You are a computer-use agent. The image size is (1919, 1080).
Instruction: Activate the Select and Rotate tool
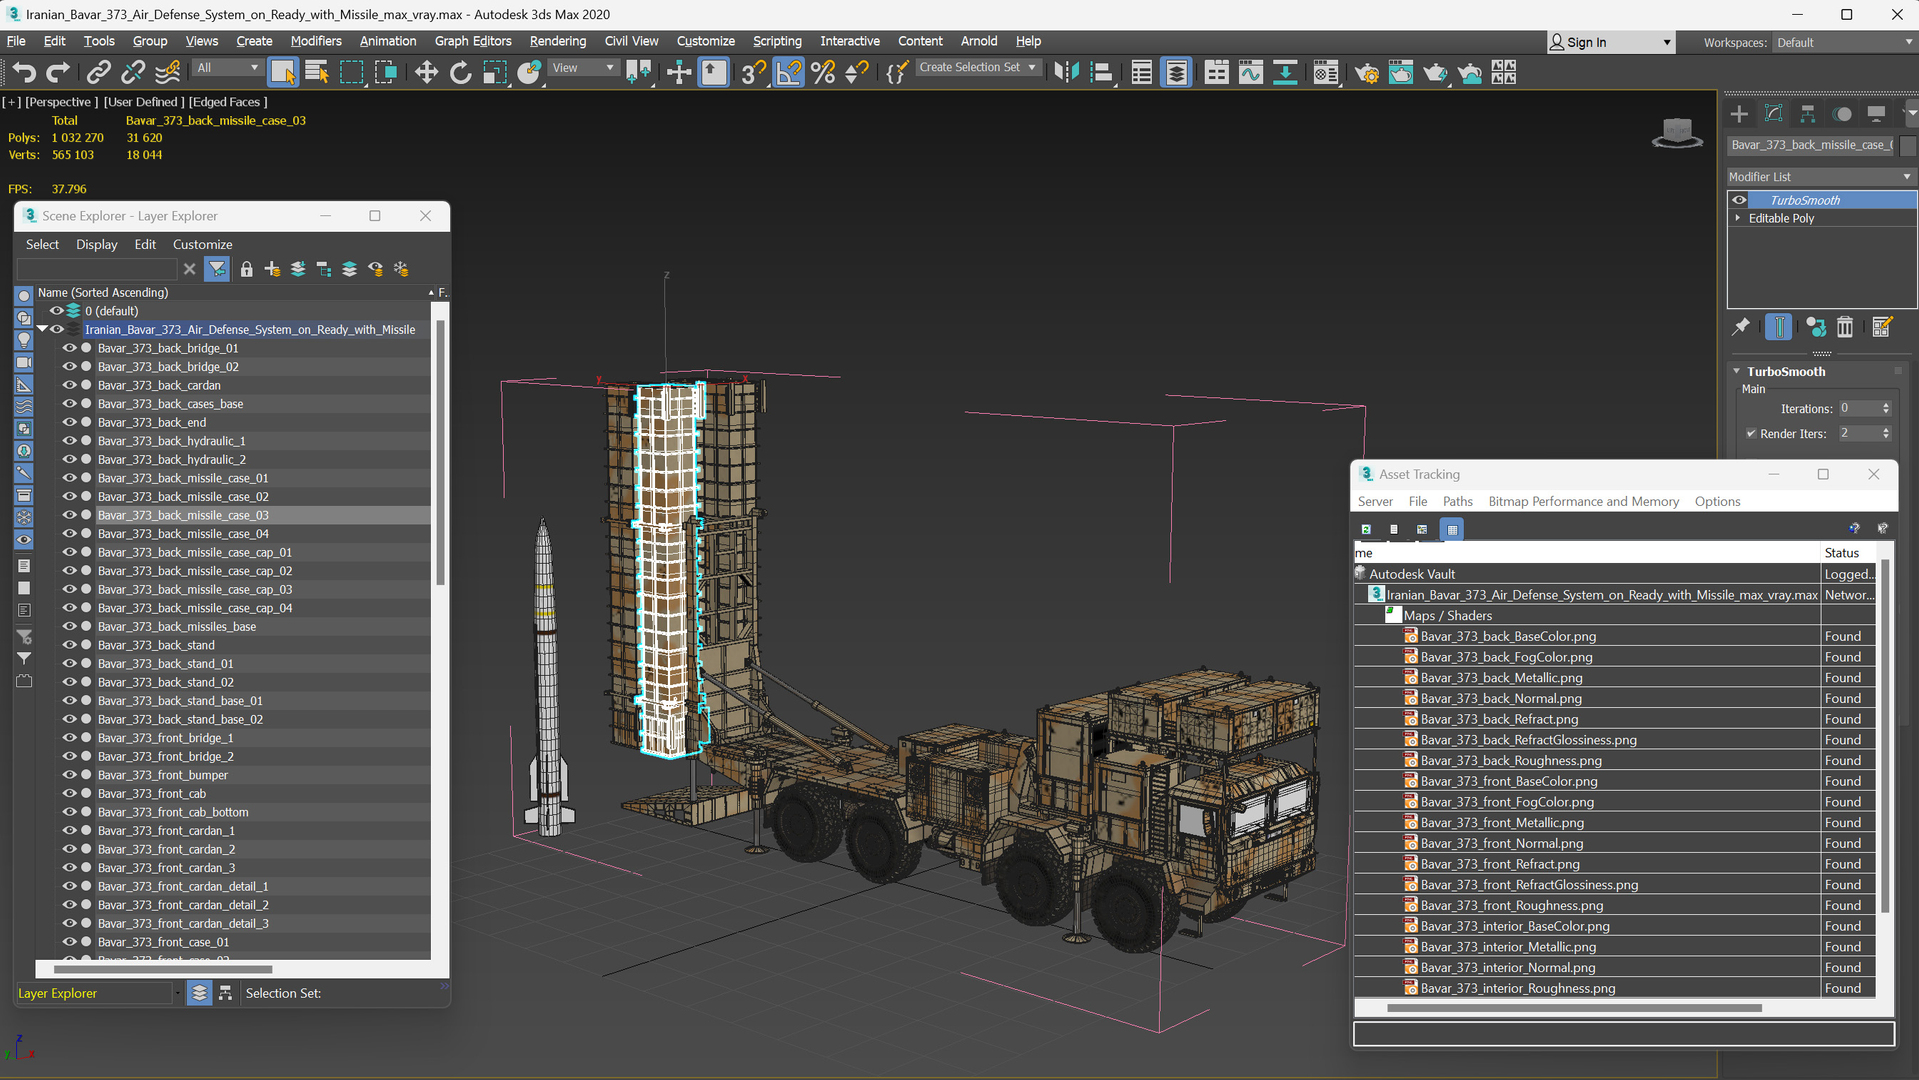[x=460, y=72]
